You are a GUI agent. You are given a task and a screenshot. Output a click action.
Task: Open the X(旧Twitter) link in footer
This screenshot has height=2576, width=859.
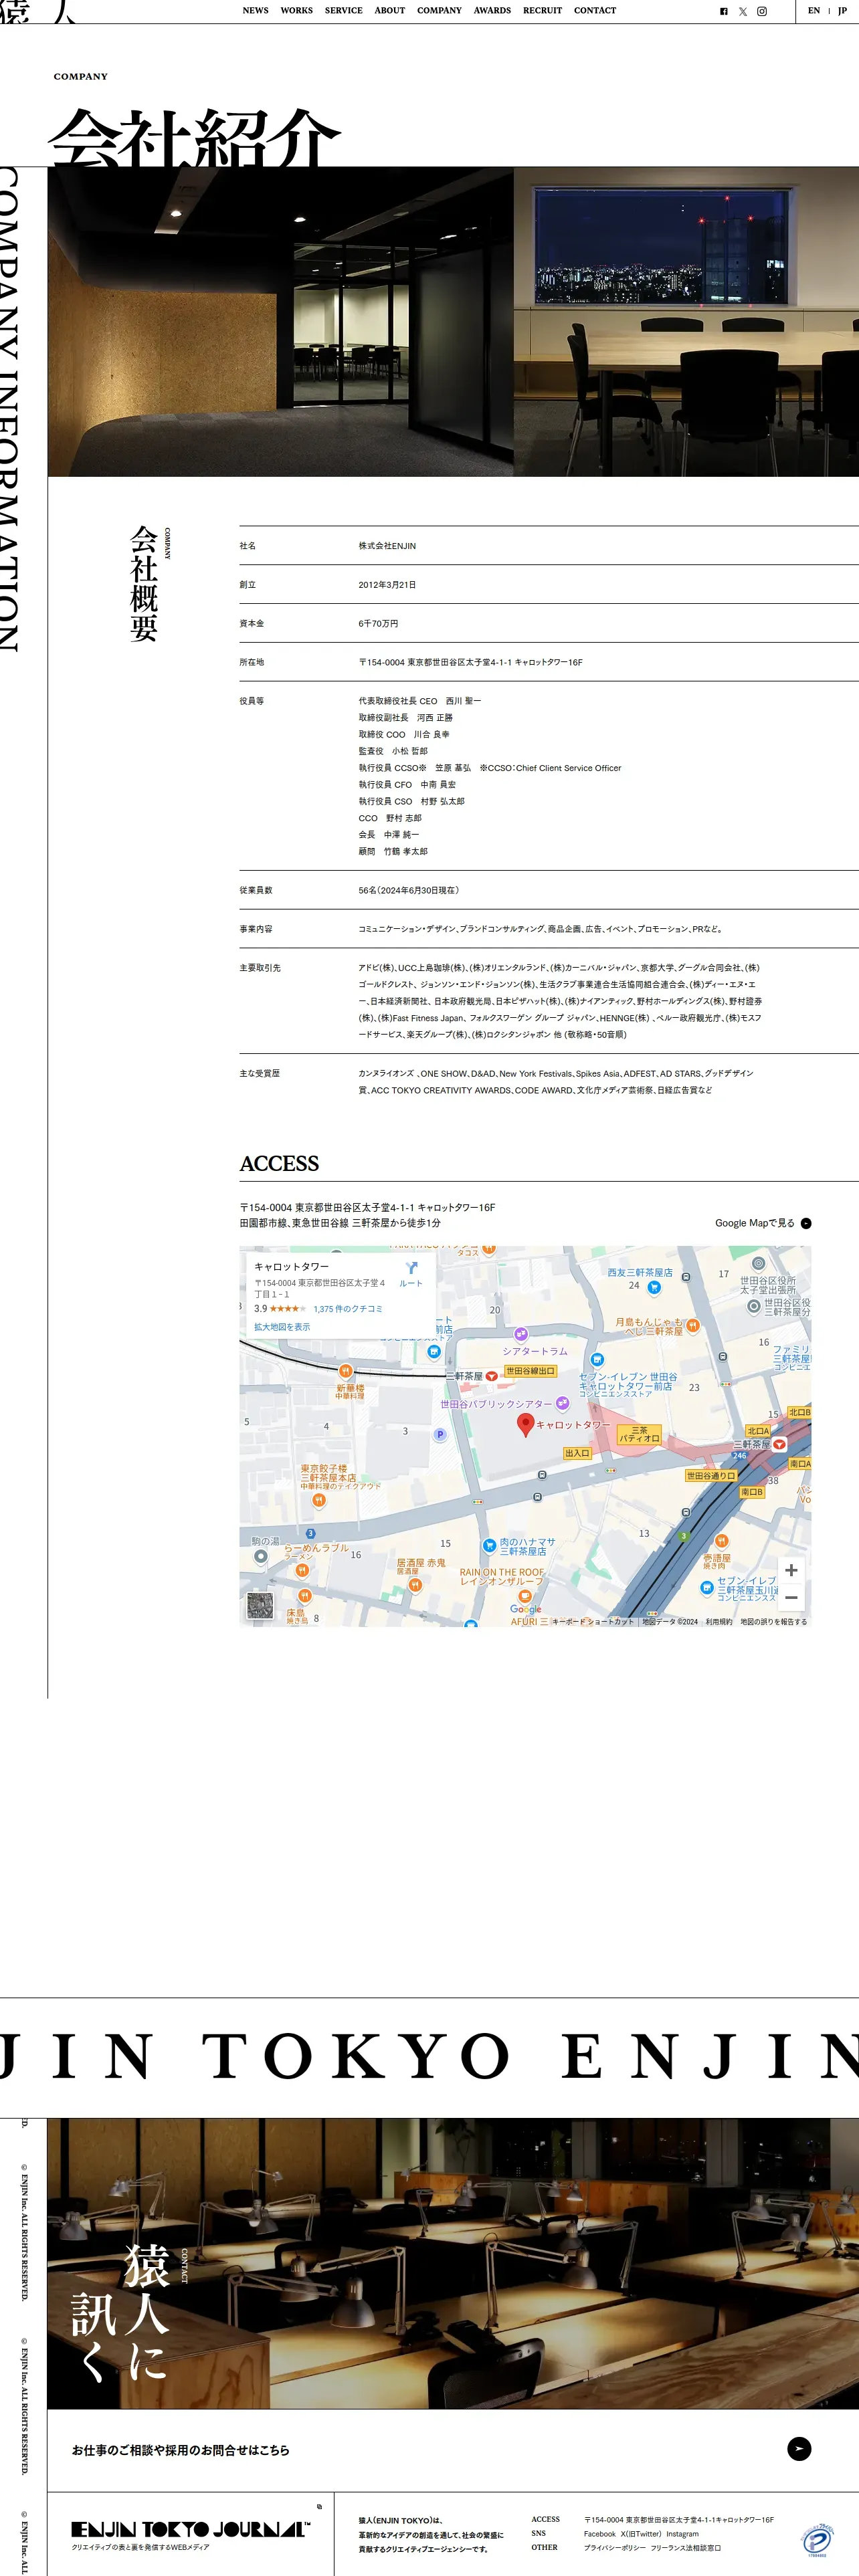641,2534
